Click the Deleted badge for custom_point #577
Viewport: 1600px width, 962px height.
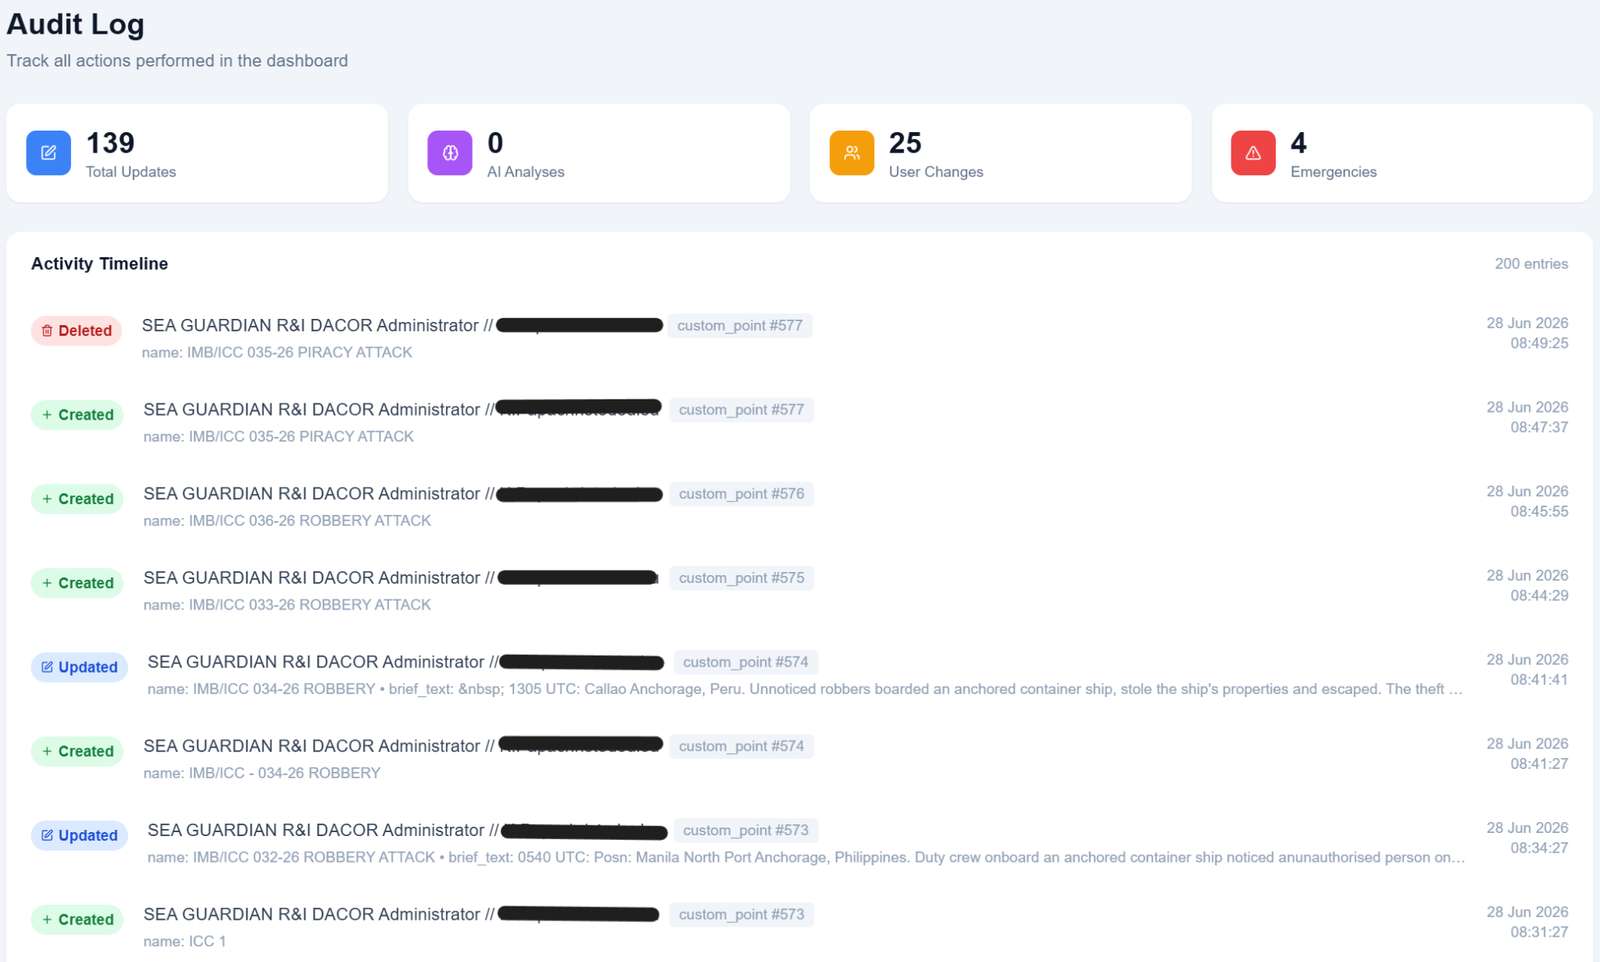click(77, 331)
